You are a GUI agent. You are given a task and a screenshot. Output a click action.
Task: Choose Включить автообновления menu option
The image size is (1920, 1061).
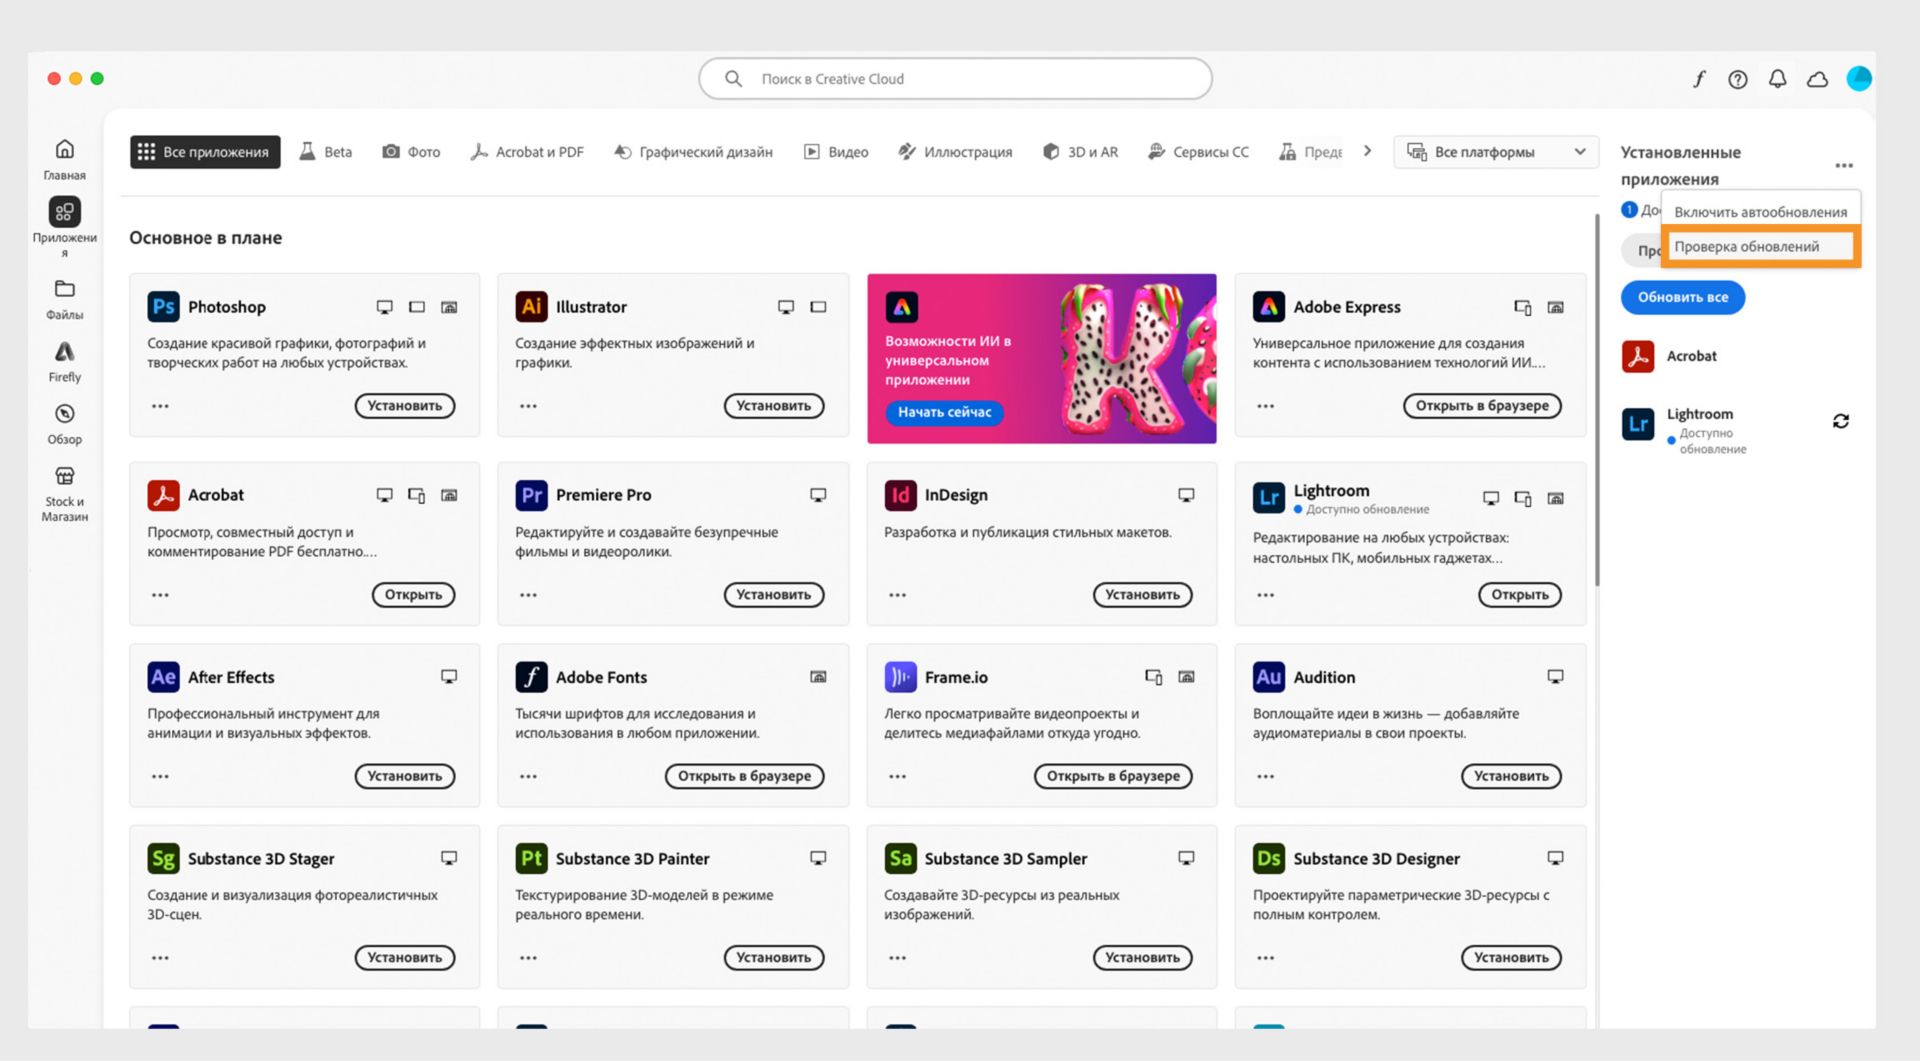[1760, 212]
